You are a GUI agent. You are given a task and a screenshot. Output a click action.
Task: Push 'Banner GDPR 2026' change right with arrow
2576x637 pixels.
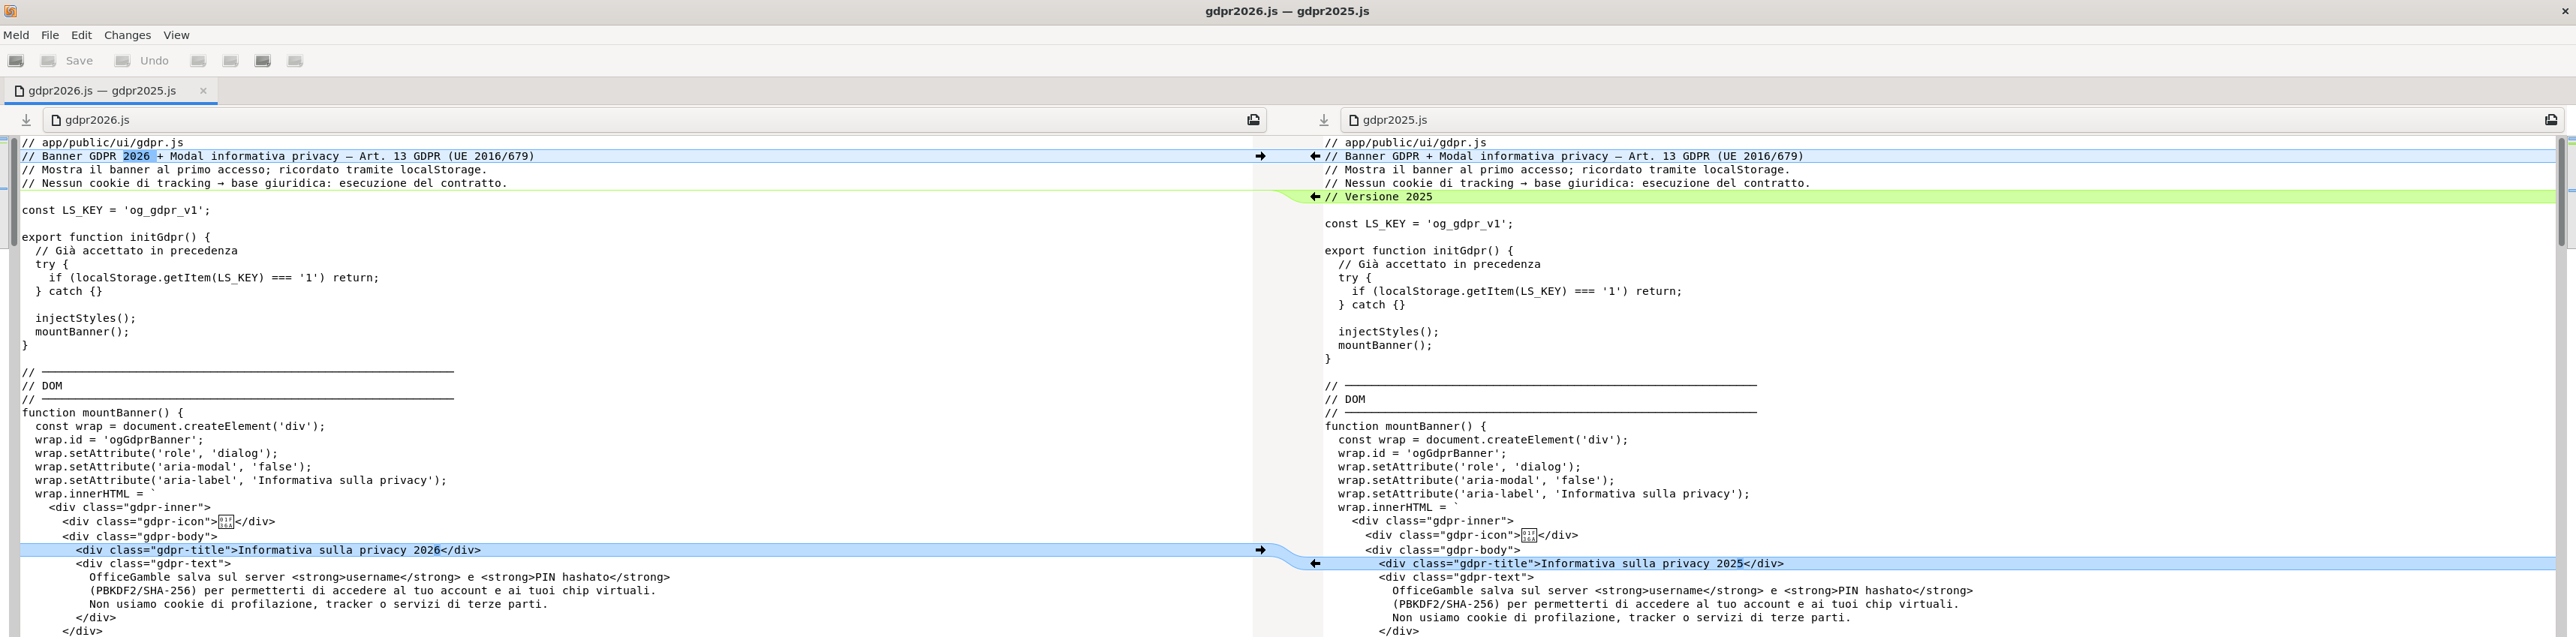click(x=1261, y=156)
